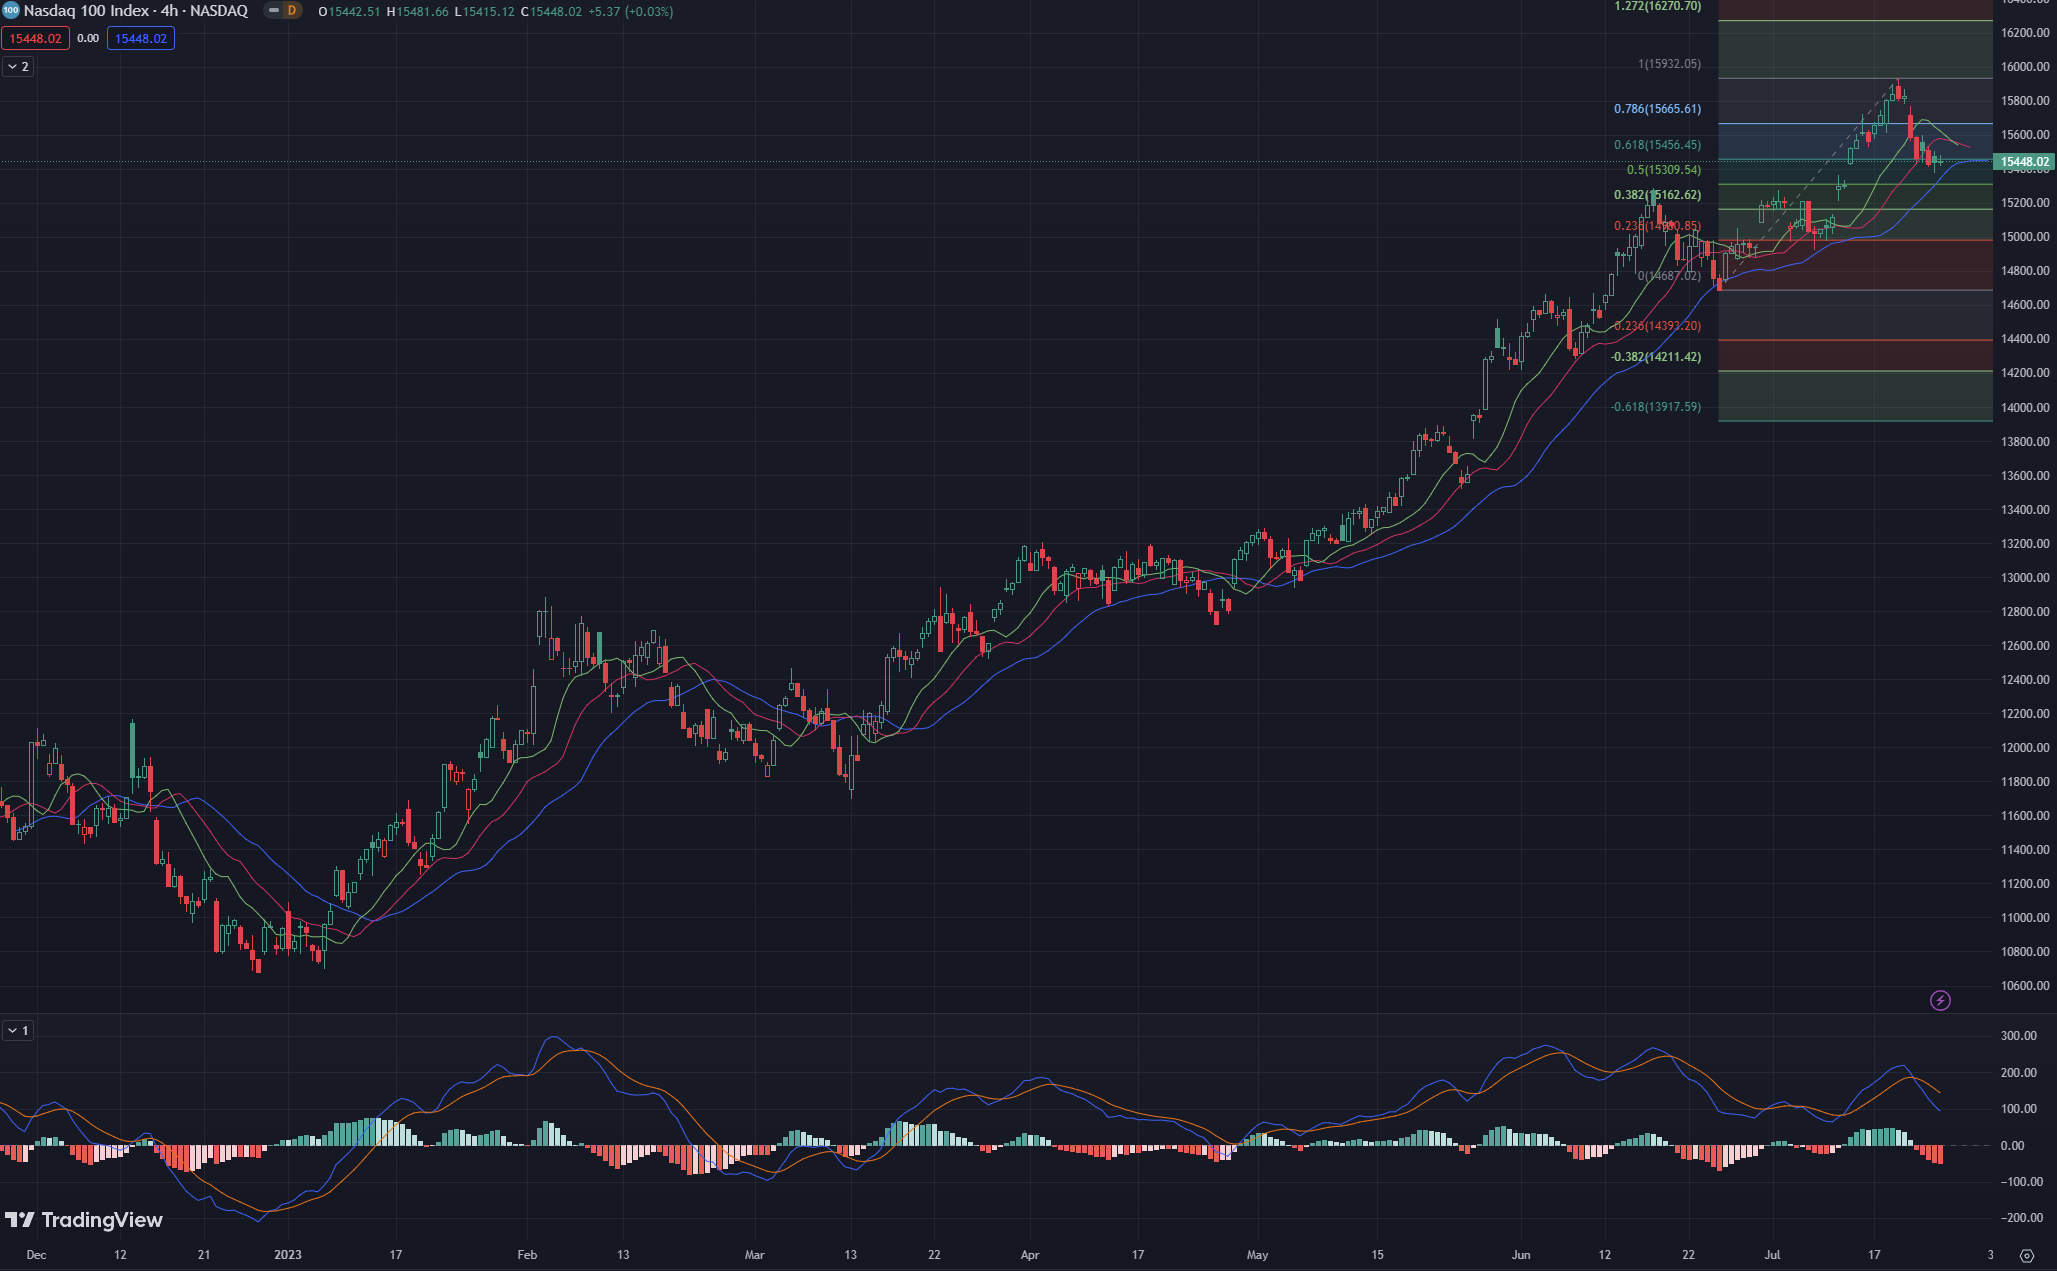Click the blue buy price 15448.02 button
The width and height of the screenshot is (2057, 1271).
click(141, 38)
